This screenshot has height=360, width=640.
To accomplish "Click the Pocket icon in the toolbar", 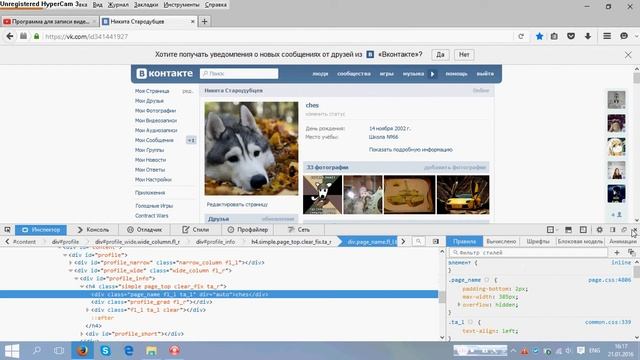I will (571, 36).
